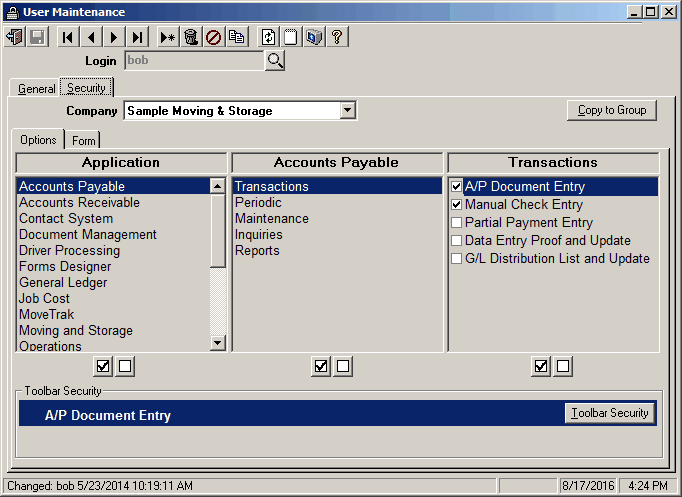Click the refresh page toolbar icon
This screenshot has width=682, height=497.
pyautogui.click(x=268, y=37)
